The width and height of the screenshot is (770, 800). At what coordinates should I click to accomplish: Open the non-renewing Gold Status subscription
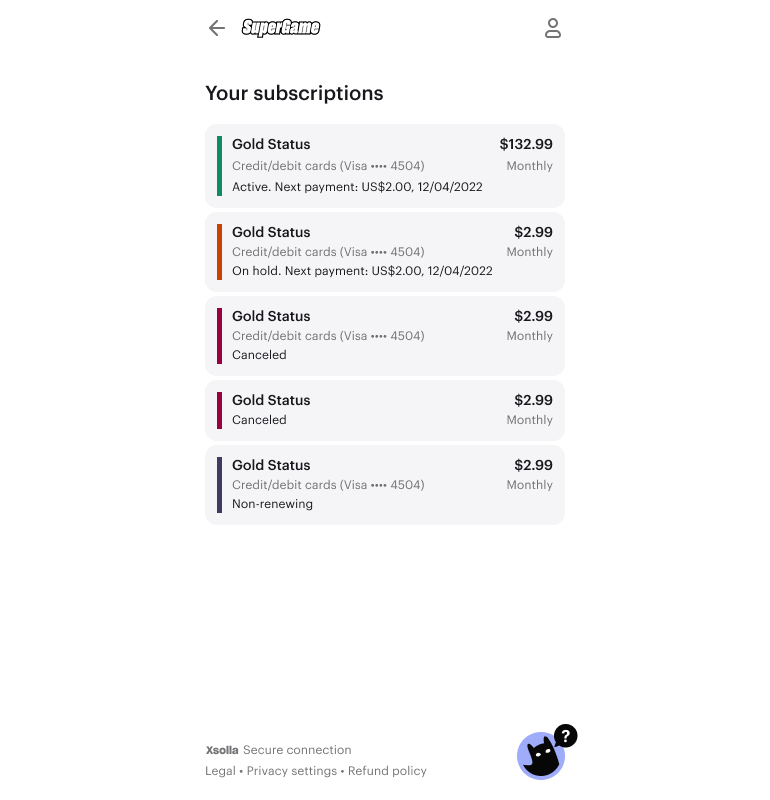(385, 485)
